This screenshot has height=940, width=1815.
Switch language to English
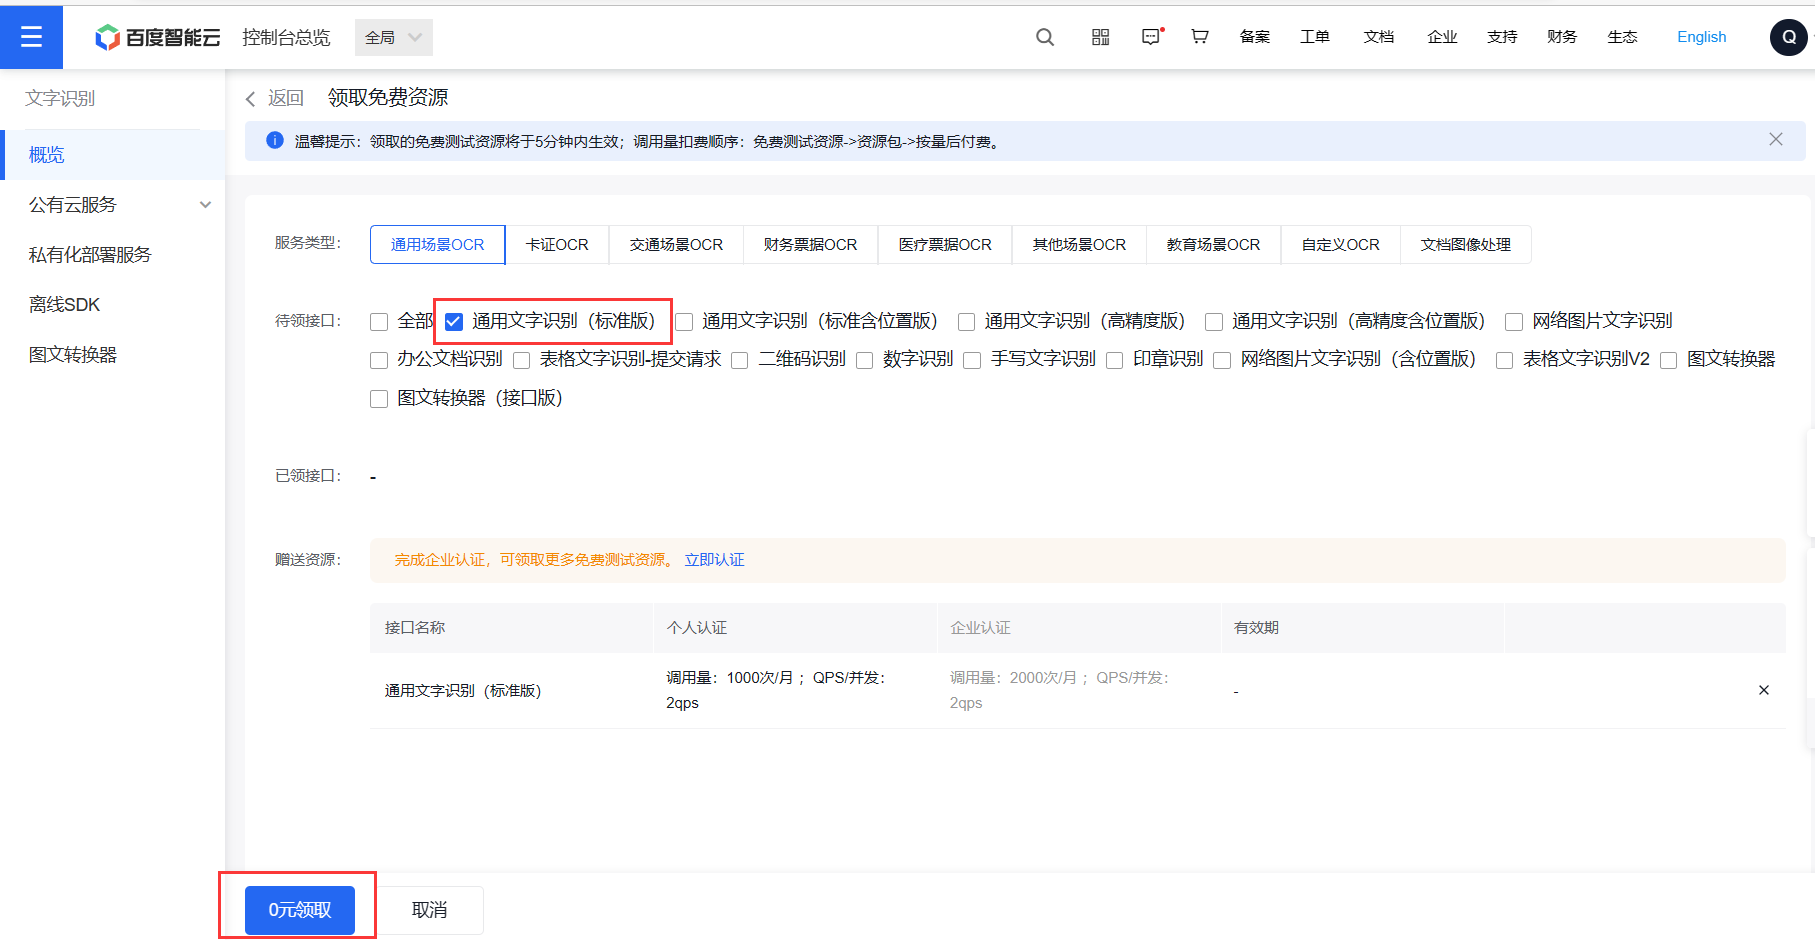[x=1701, y=37]
